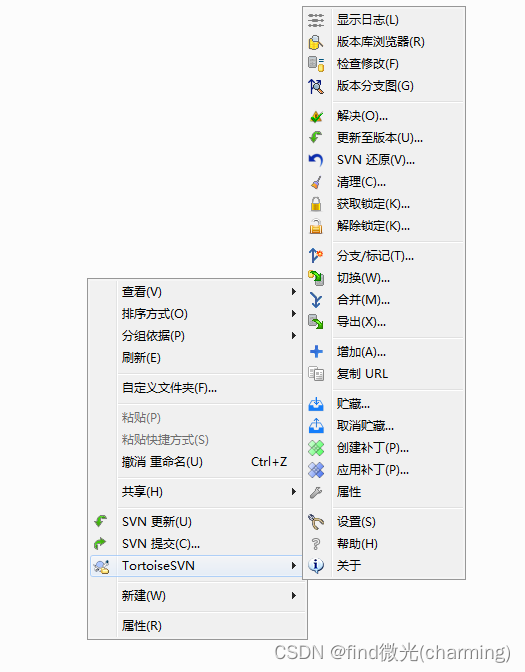
Task: Click the Switch (切换) icon
Action: [x=316, y=278]
